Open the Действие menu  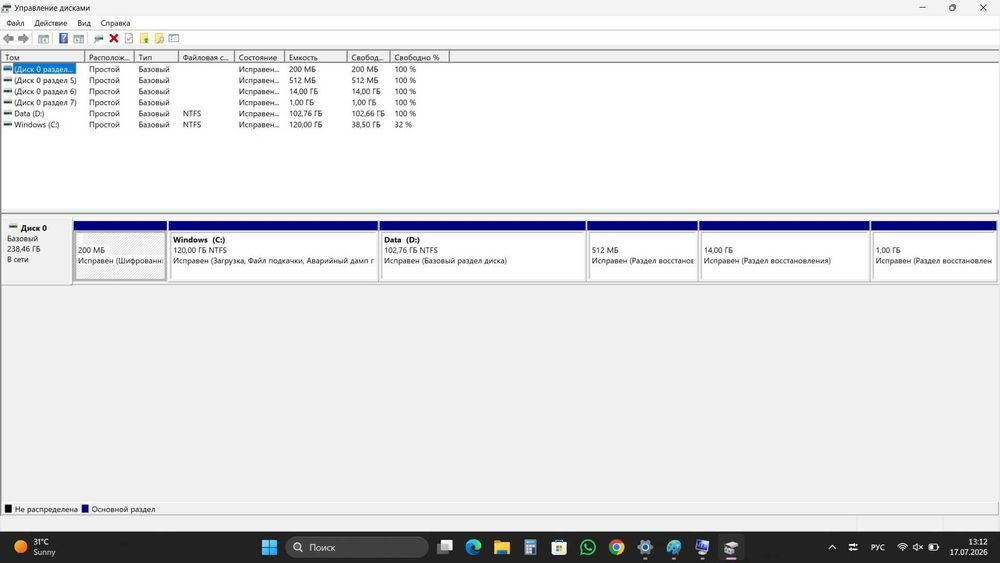pyautogui.click(x=50, y=23)
